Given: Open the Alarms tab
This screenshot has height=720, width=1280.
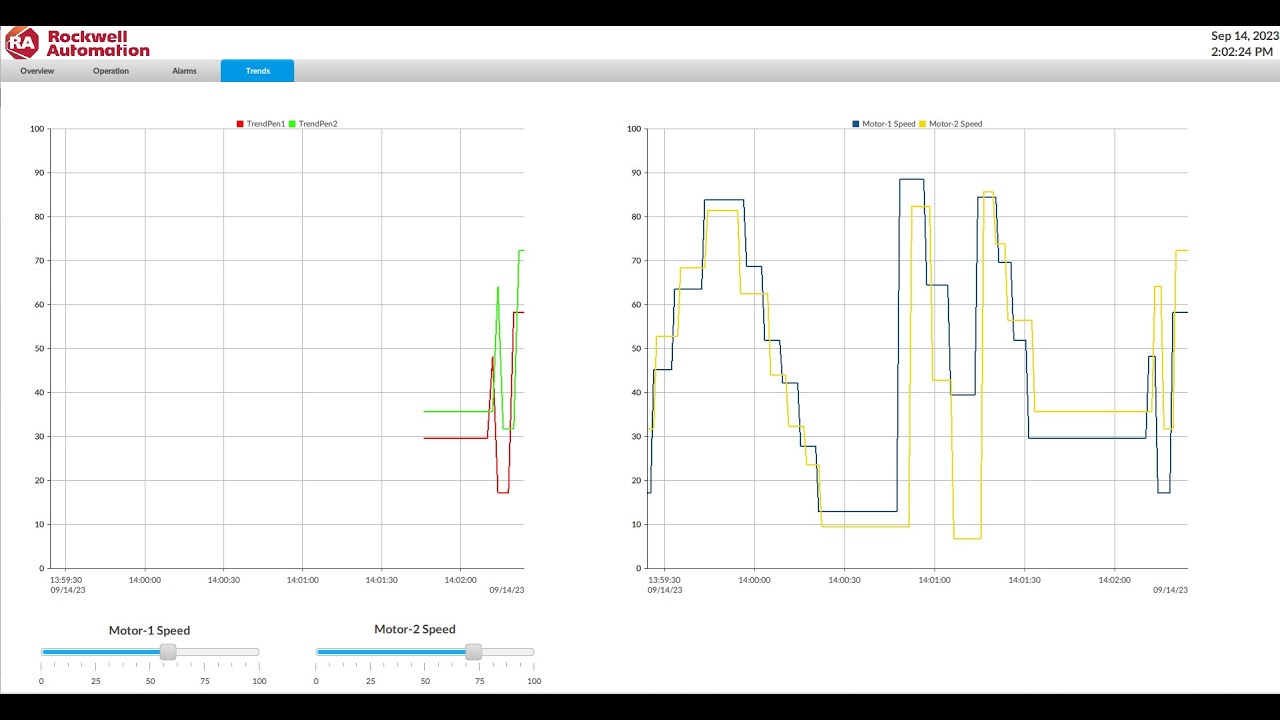Looking at the screenshot, I should coord(184,71).
